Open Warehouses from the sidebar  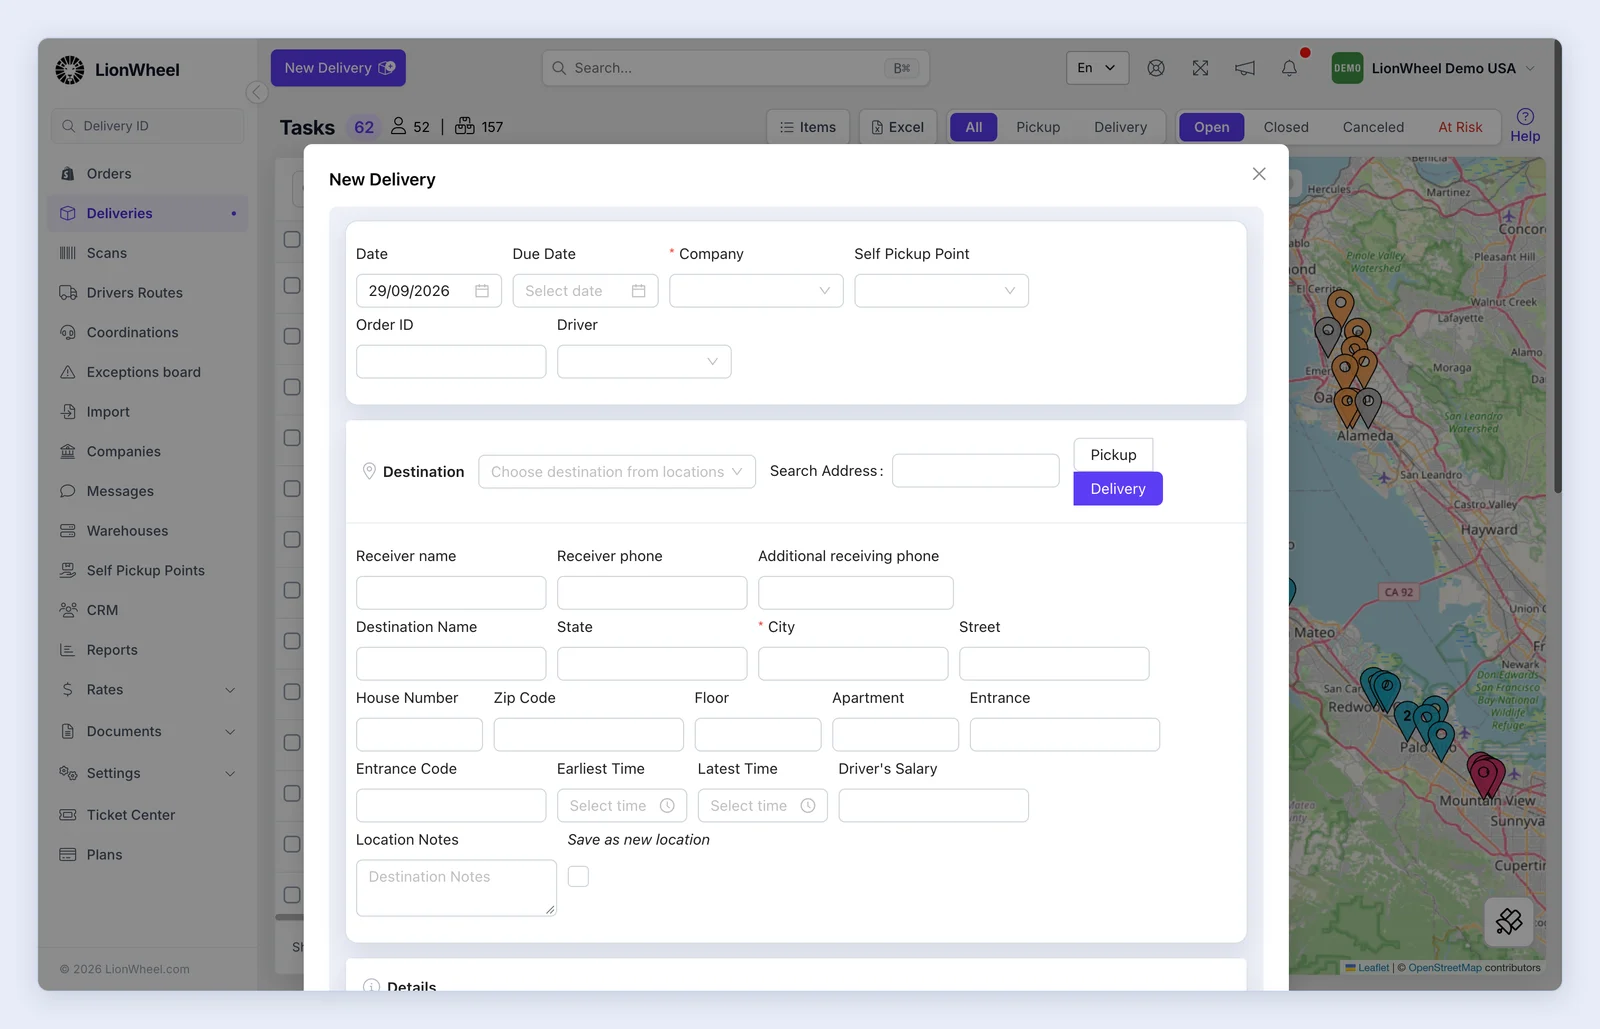click(x=147, y=531)
